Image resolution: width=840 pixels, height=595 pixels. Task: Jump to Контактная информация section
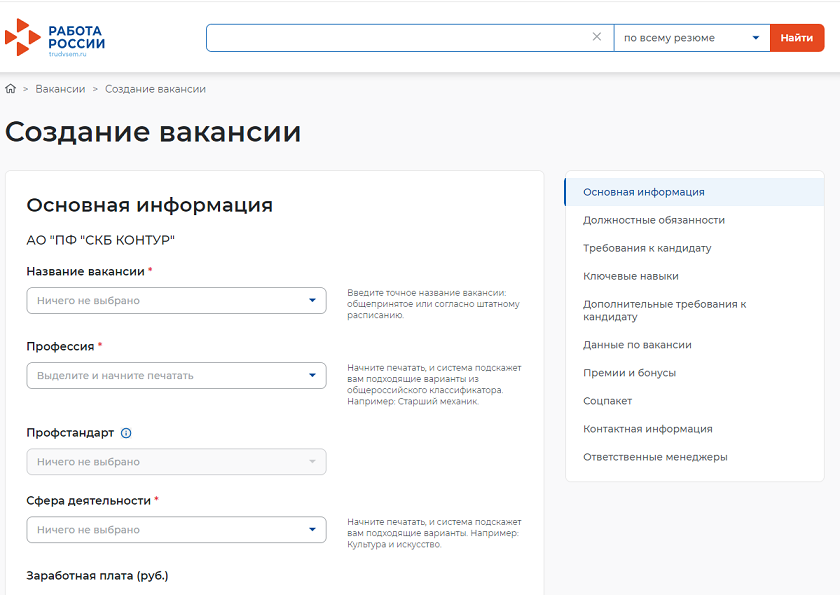point(647,429)
